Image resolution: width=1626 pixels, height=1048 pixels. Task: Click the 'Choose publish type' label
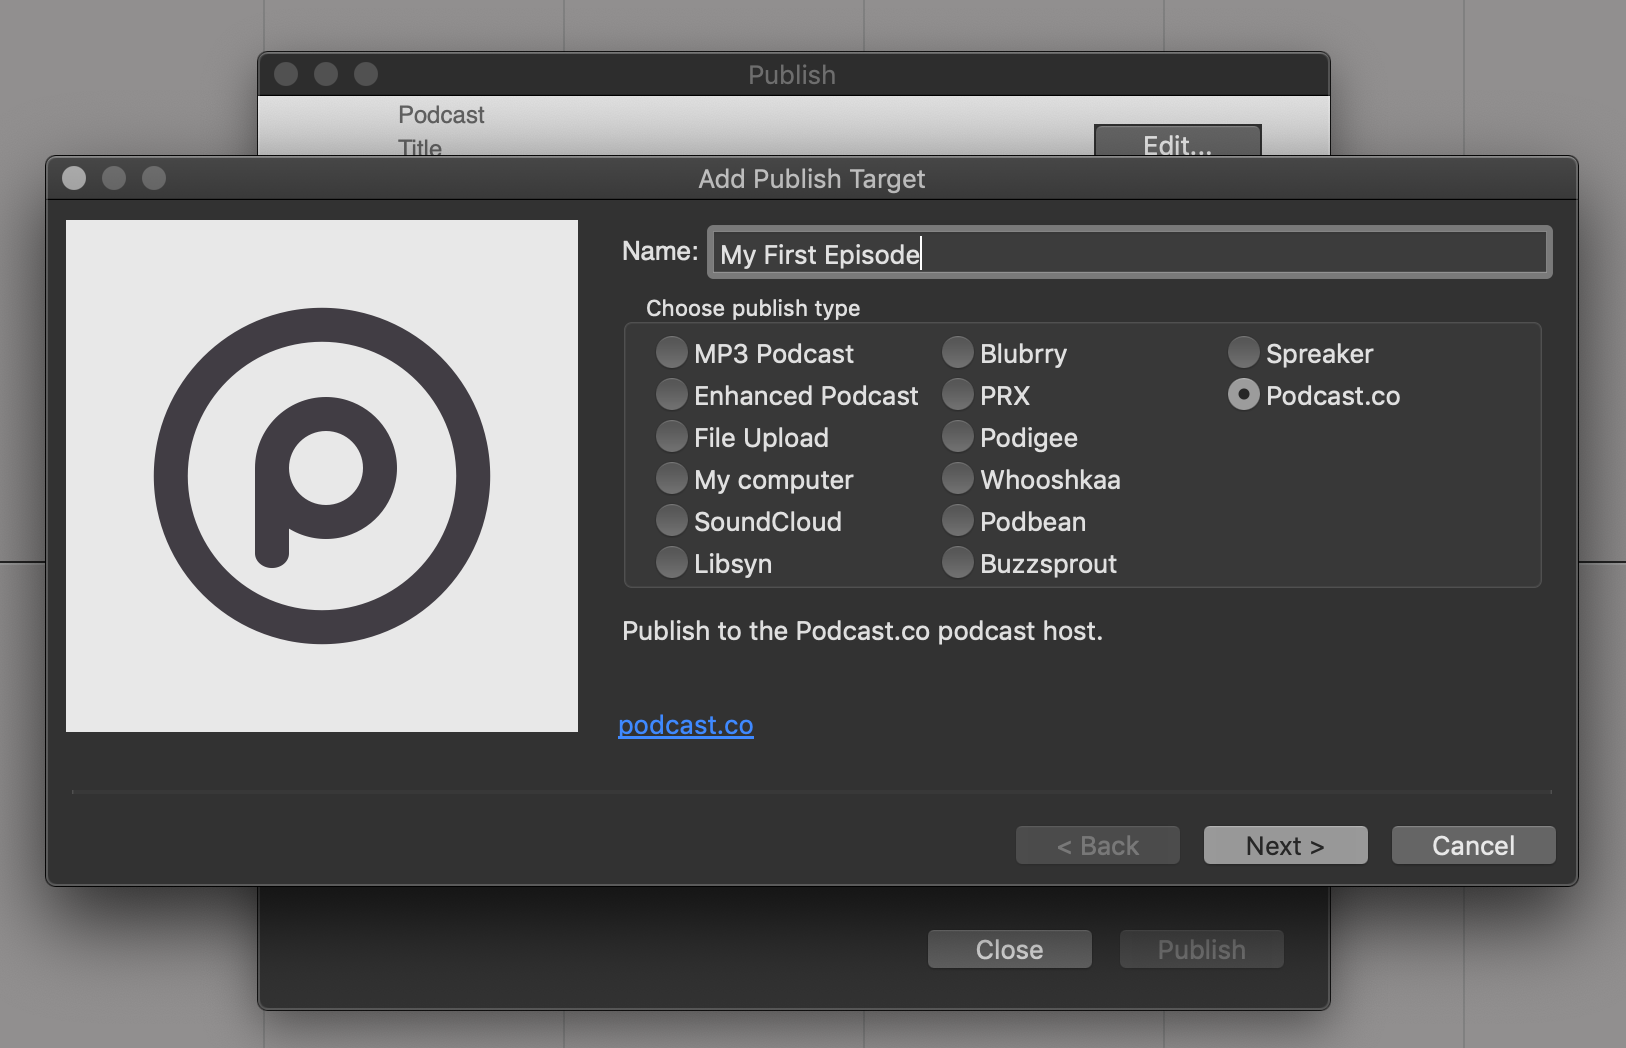click(x=753, y=308)
